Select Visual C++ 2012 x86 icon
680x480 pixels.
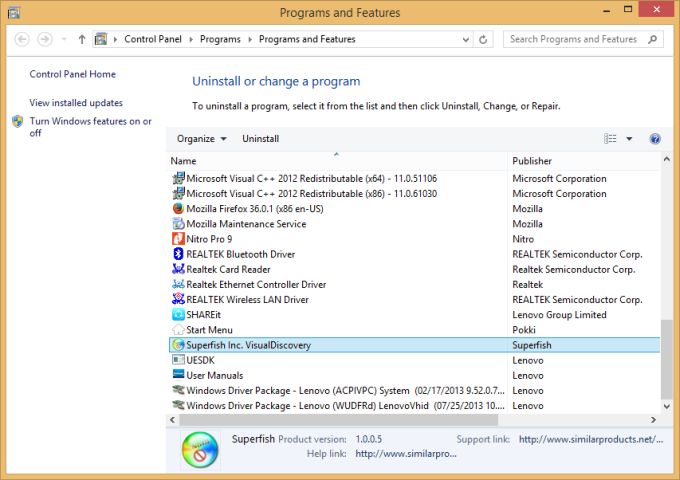178,193
